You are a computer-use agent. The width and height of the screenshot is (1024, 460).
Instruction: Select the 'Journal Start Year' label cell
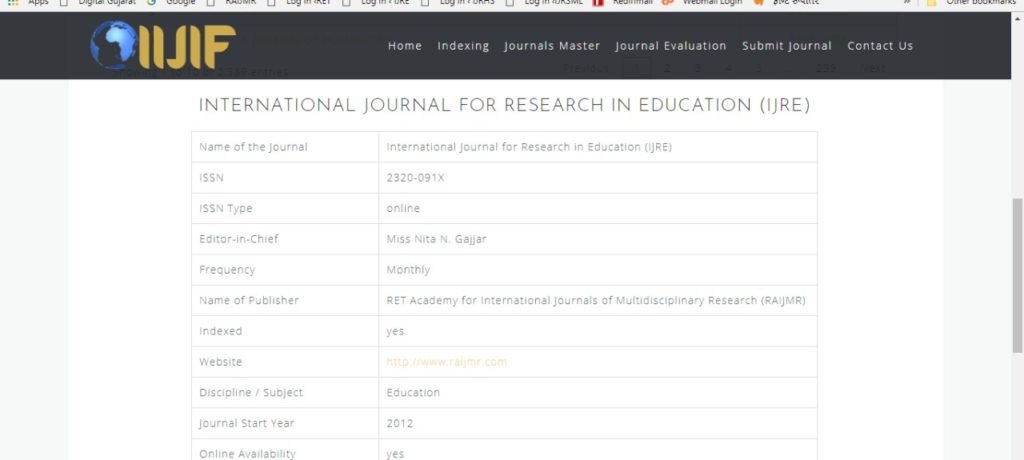coord(285,423)
